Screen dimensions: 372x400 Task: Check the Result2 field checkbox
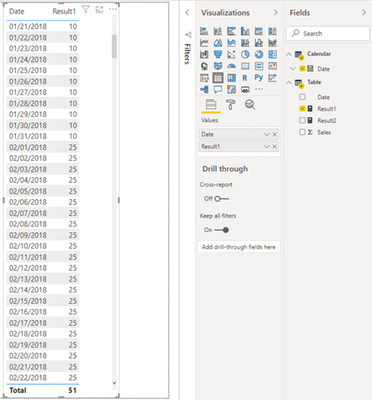(302, 120)
